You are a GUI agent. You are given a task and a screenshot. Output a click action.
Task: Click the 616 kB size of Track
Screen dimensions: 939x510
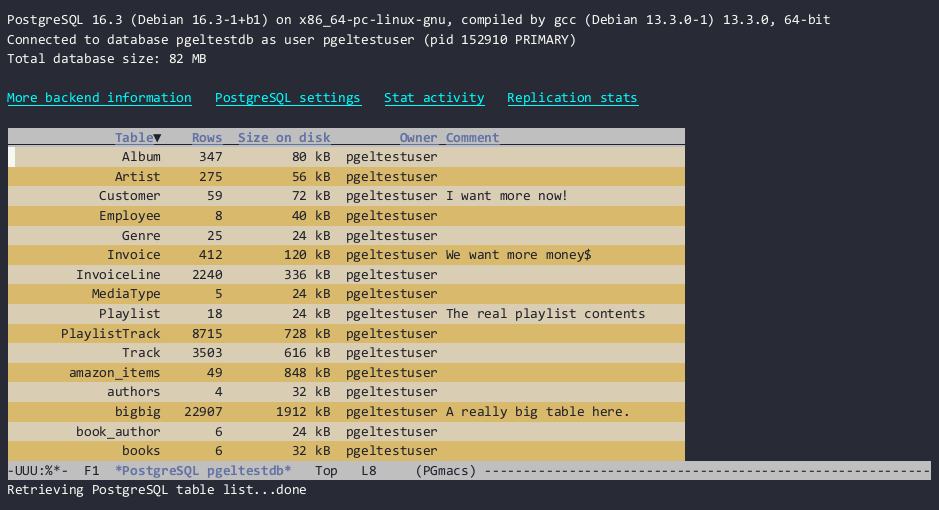pyautogui.click(x=307, y=353)
